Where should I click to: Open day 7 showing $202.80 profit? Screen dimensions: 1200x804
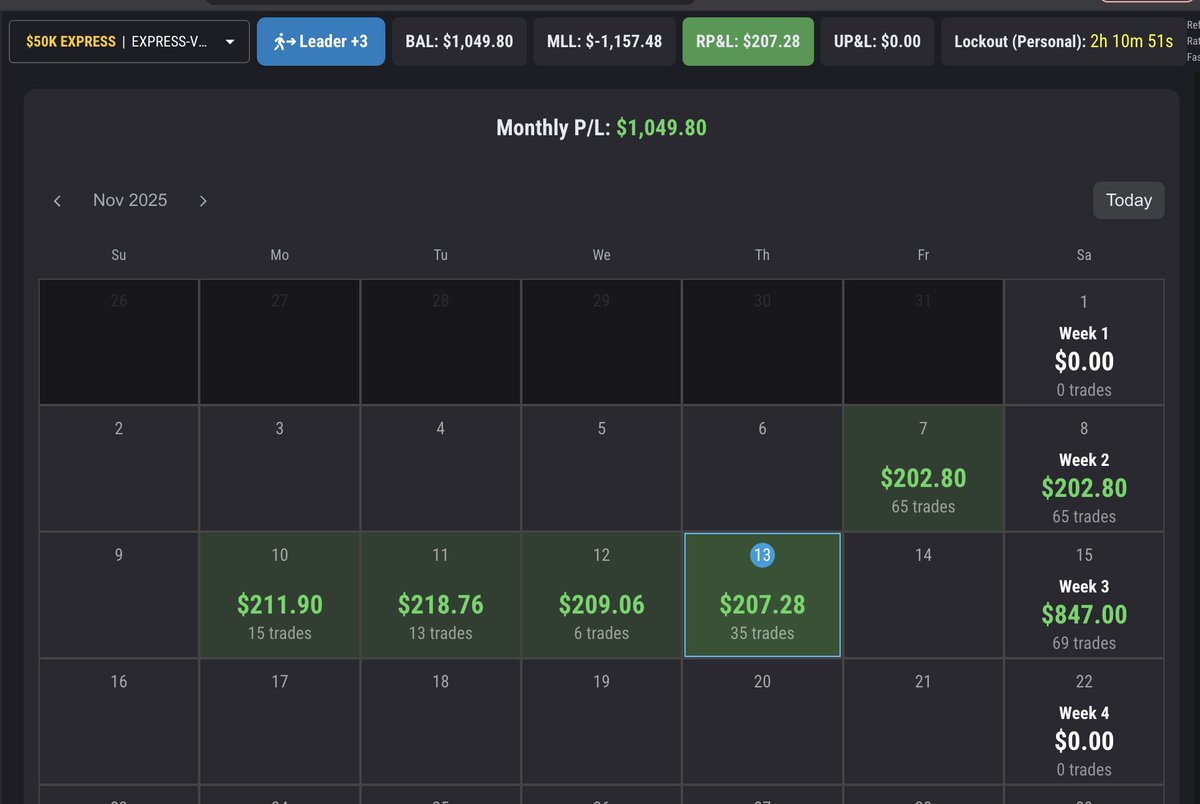[923, 468]
